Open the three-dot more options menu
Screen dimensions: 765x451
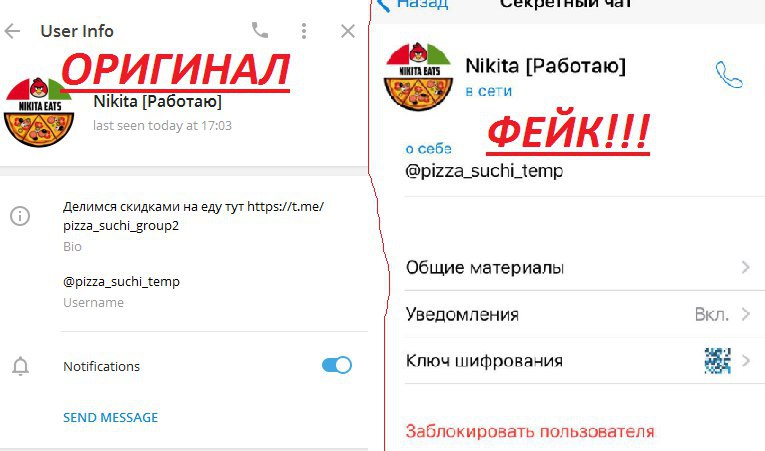(x=304, y=31)
